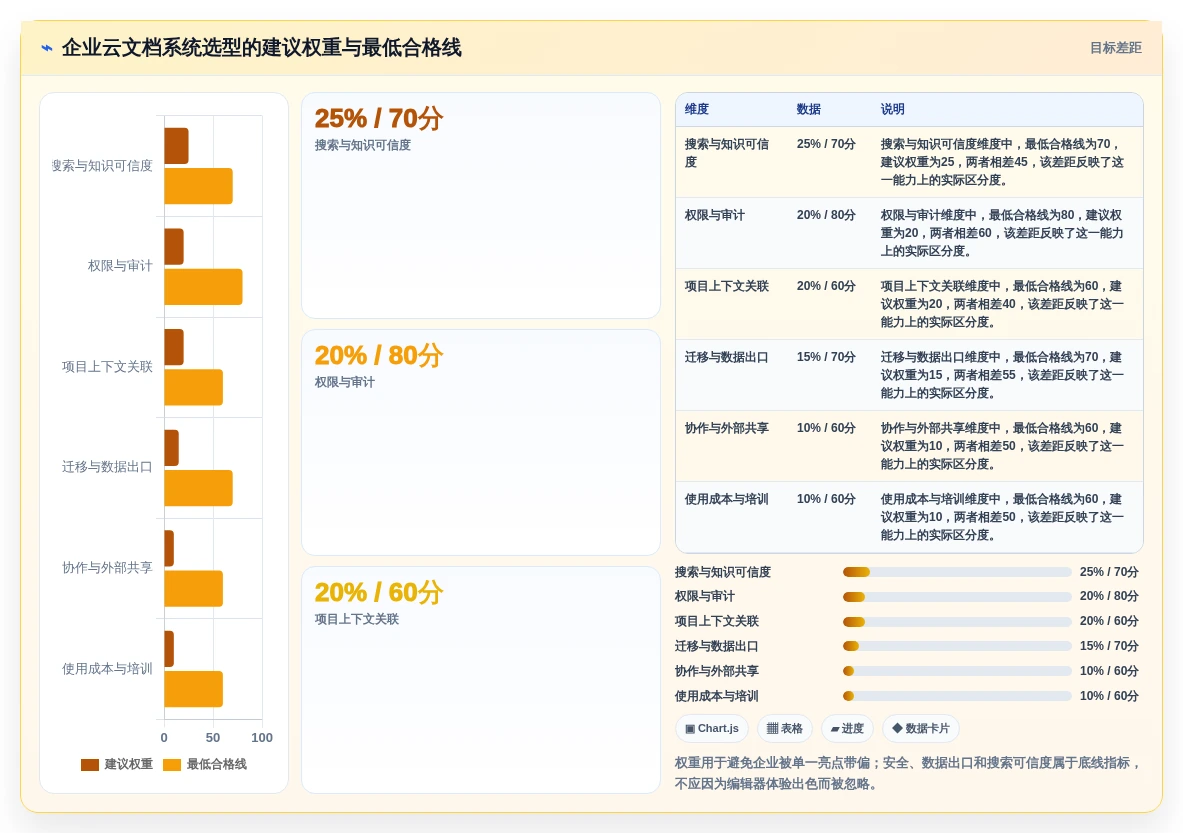Click the 搜索与知识可信度 最低合格线 chart bar

tap(198, 186)
